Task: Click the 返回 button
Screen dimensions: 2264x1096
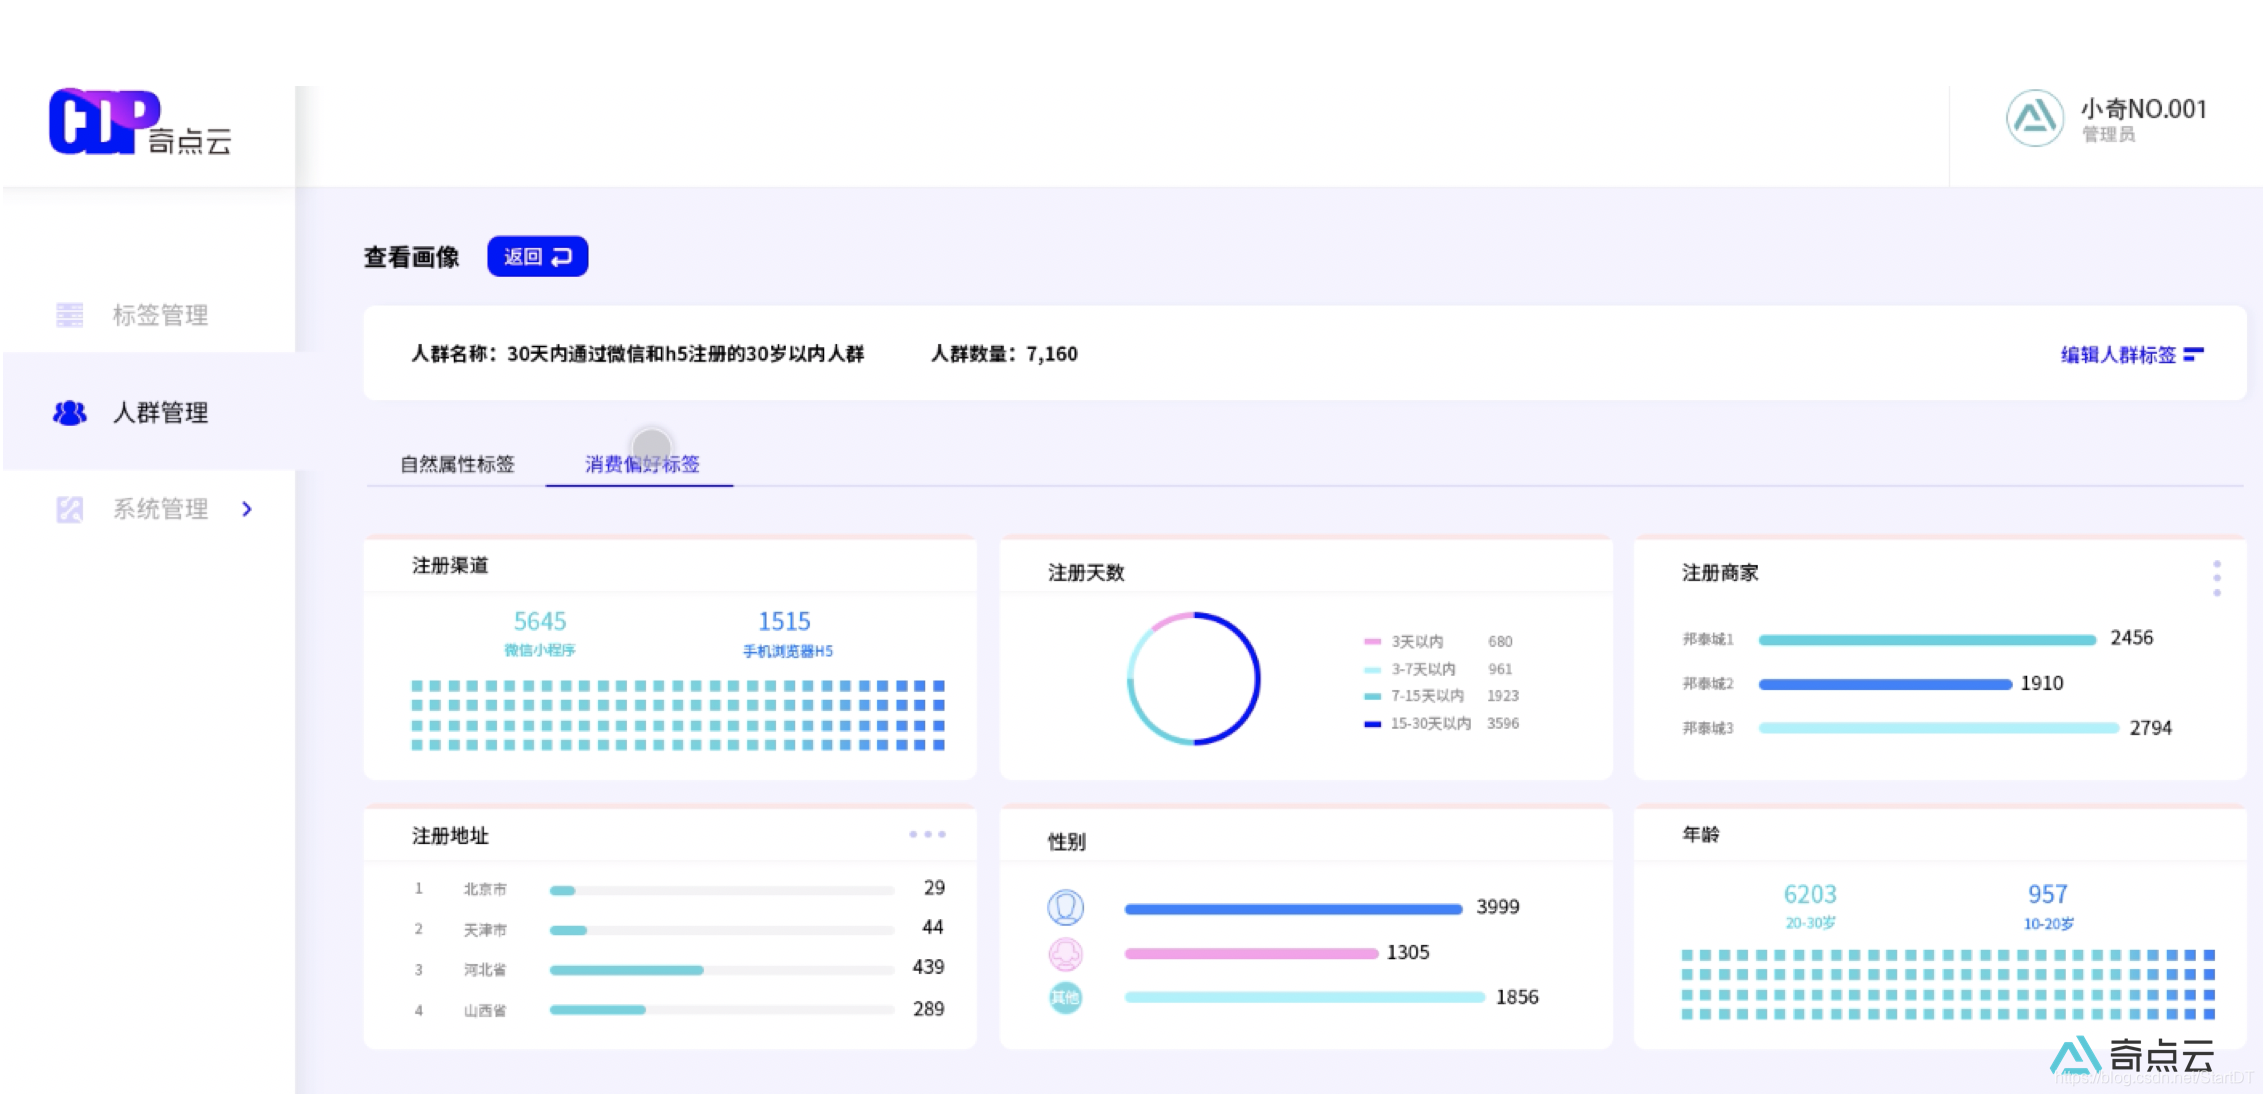Action: point(537,256)
